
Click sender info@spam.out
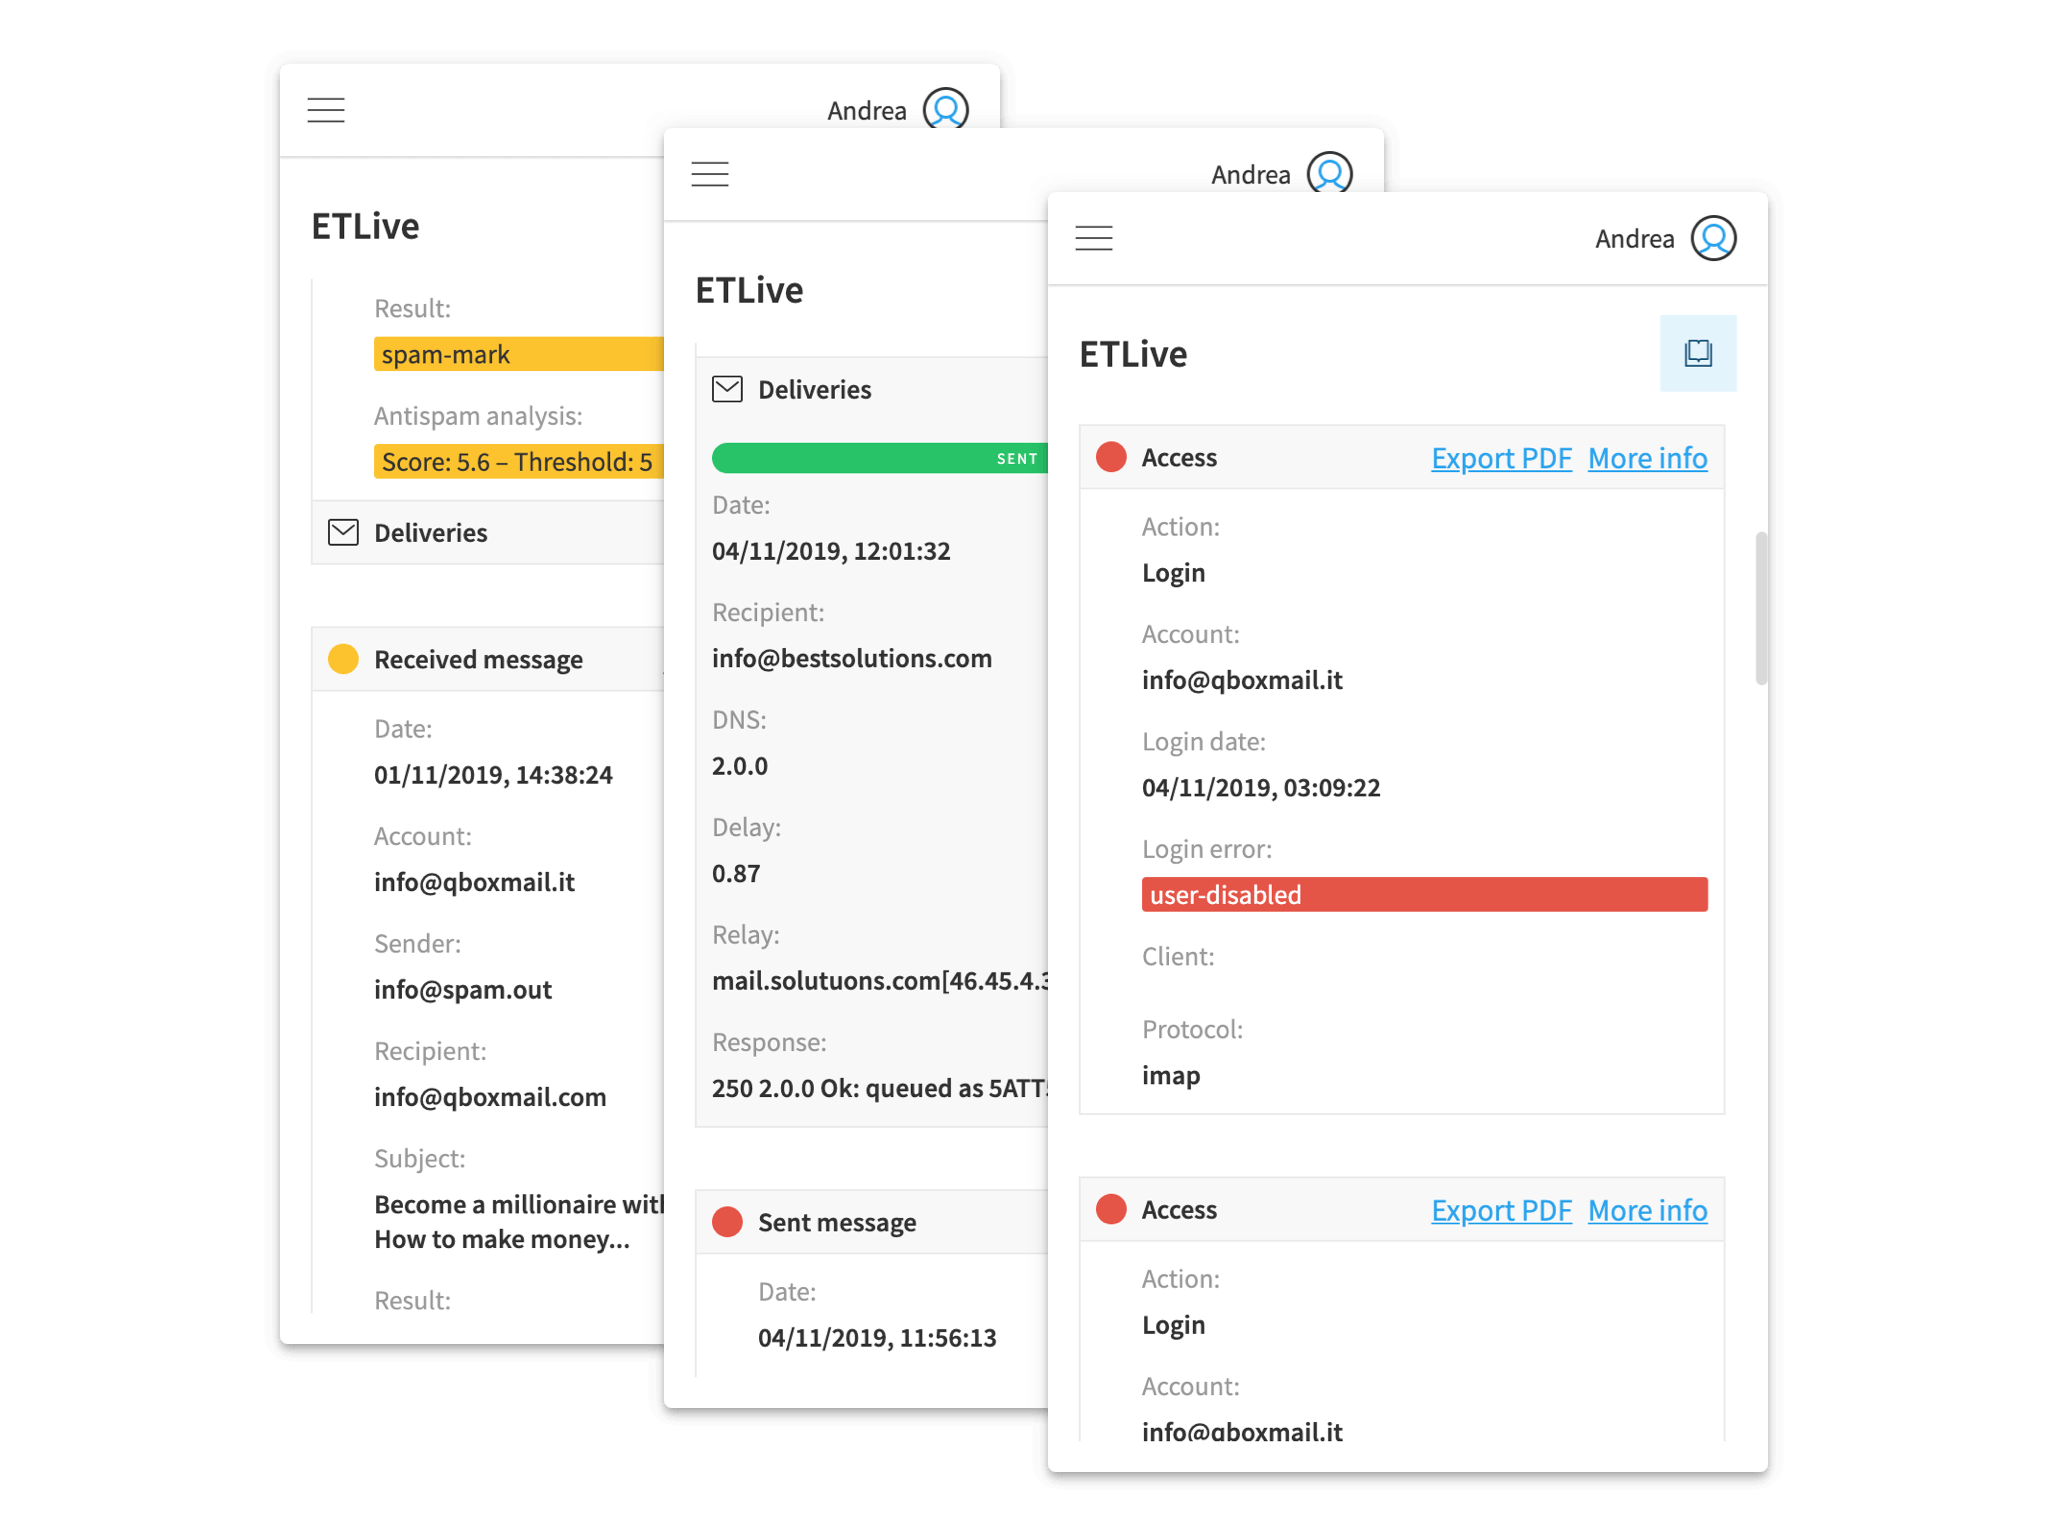click(x=462, y=989)
